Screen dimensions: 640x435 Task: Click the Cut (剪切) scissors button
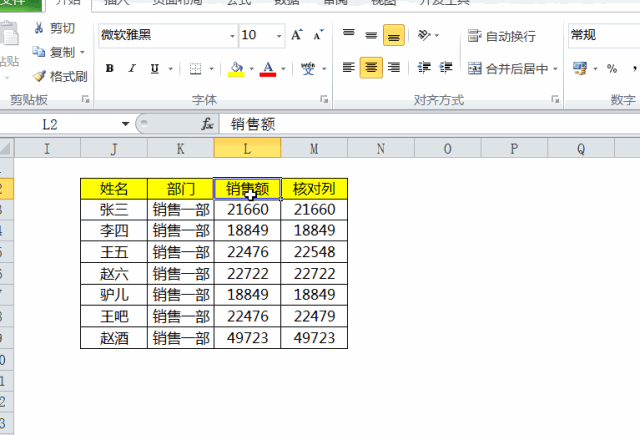tap(55, 28)
